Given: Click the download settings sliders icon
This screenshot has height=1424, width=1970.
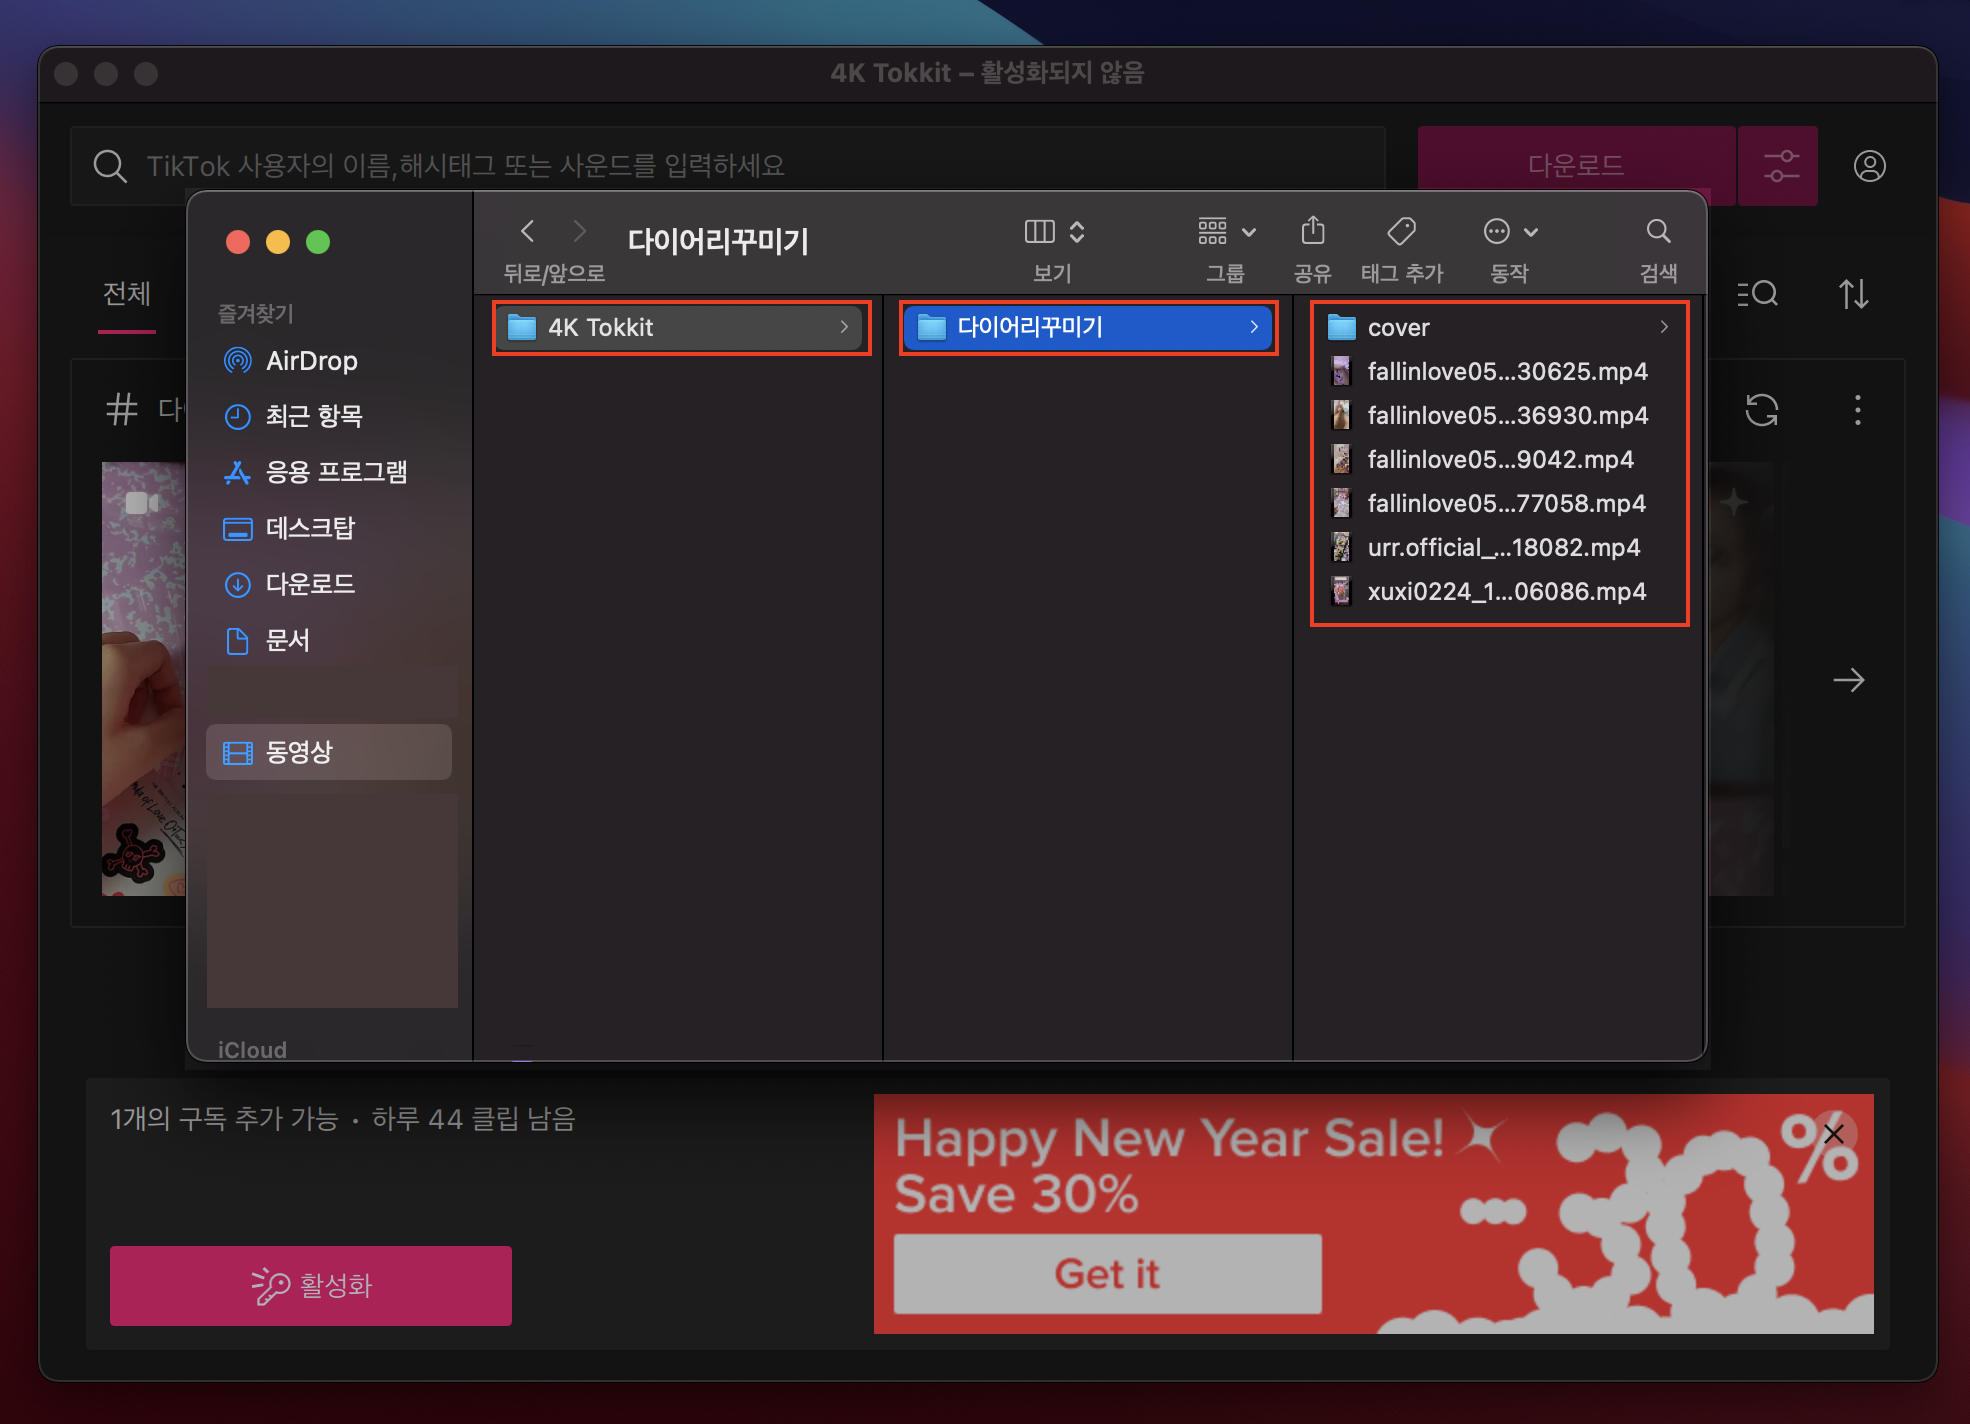Looking at the screenshot, I should pos(1780,166).
